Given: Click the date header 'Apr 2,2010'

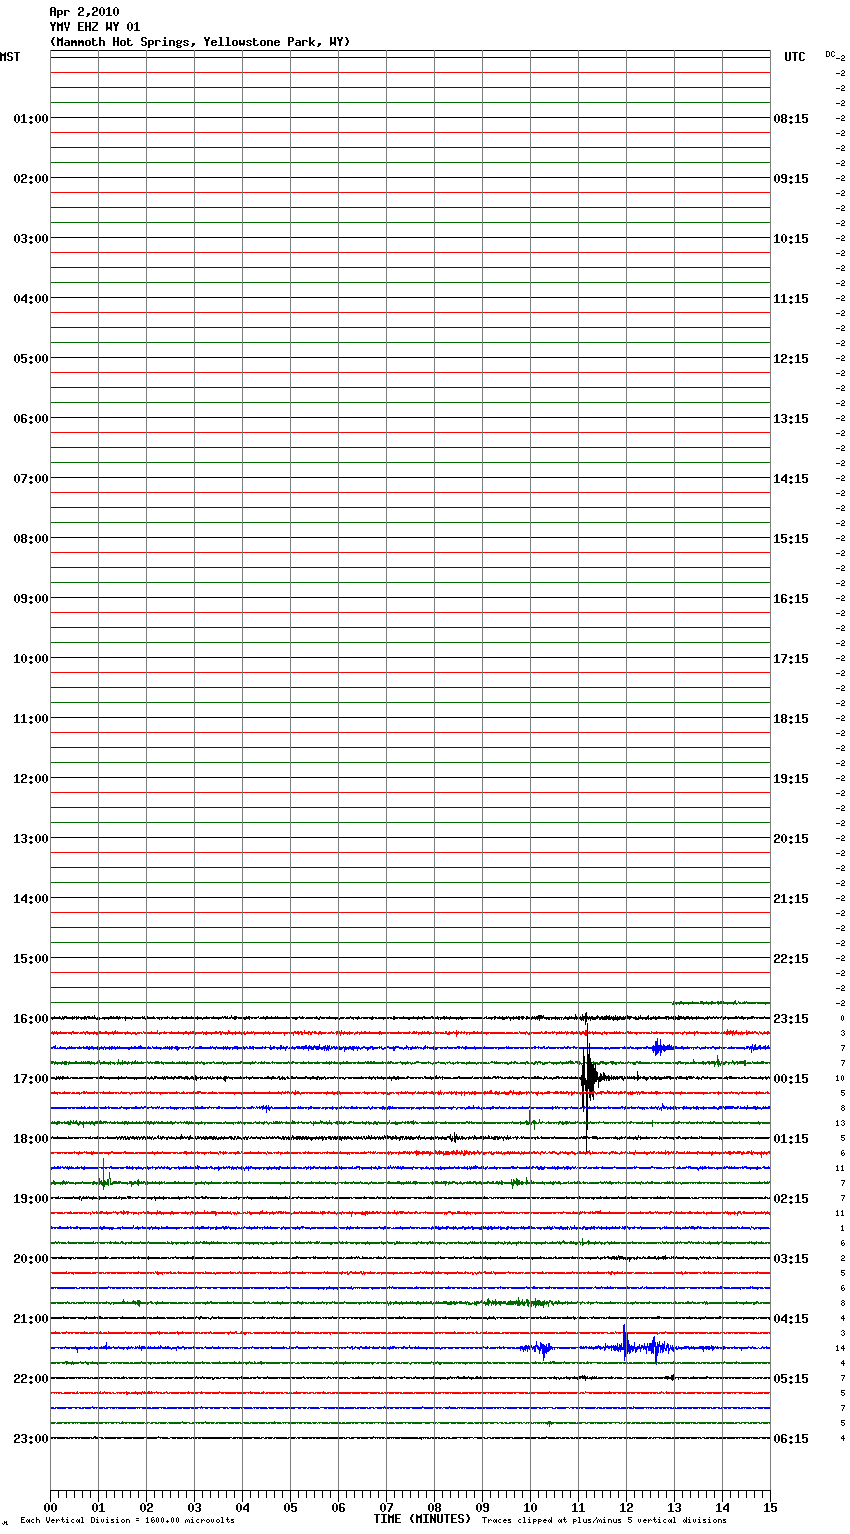Looking at the screenshot, I should (x=84, y=12).
